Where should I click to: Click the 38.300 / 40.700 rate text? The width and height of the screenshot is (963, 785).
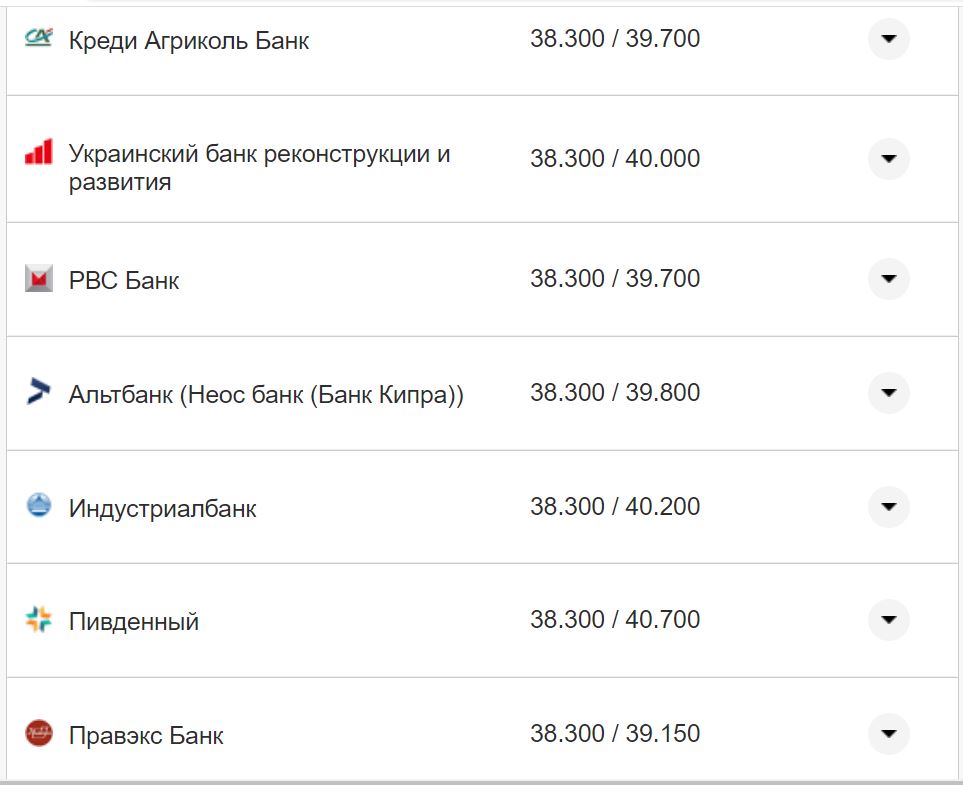coord(617,619)
